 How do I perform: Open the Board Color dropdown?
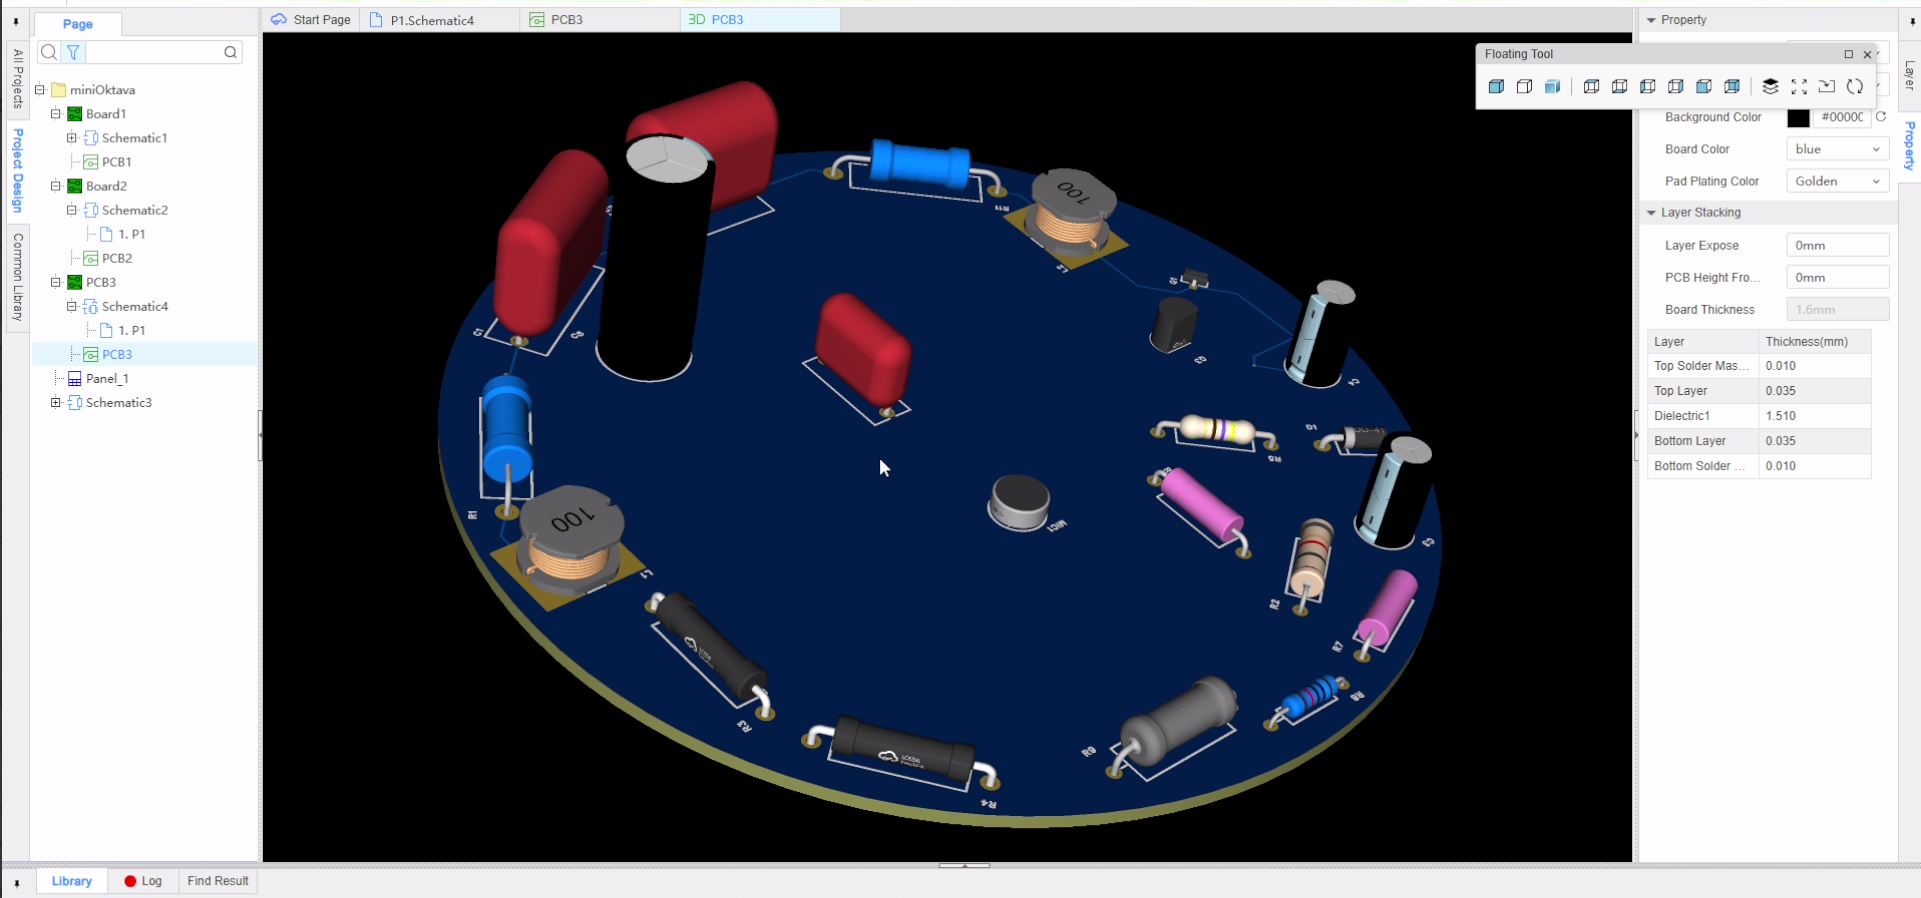point(1837,149)
